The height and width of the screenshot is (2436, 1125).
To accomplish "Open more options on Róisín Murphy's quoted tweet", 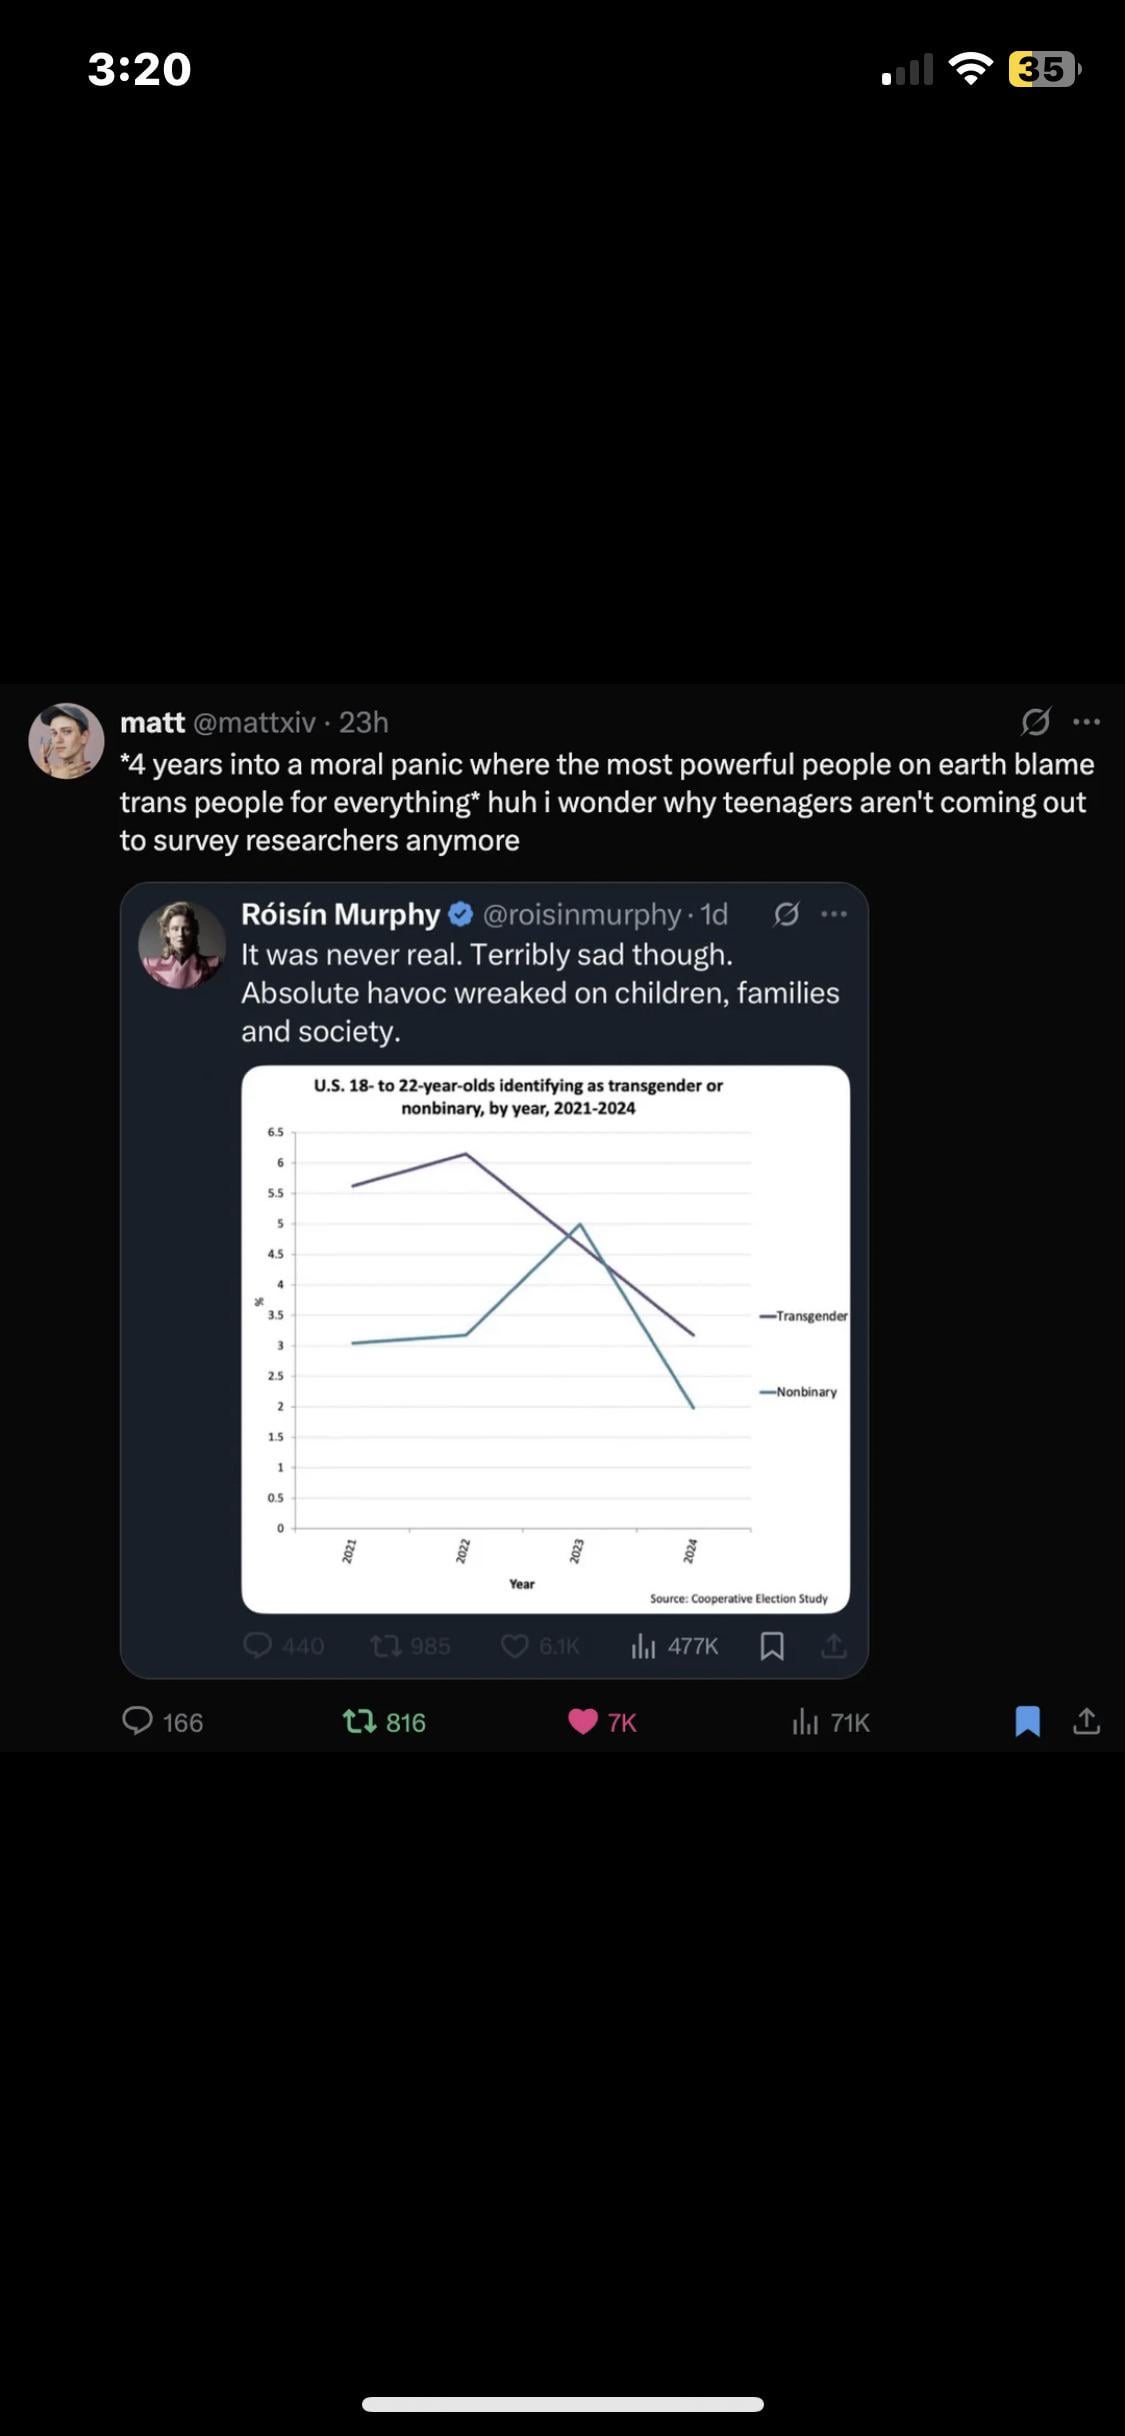I will point(833,914).
